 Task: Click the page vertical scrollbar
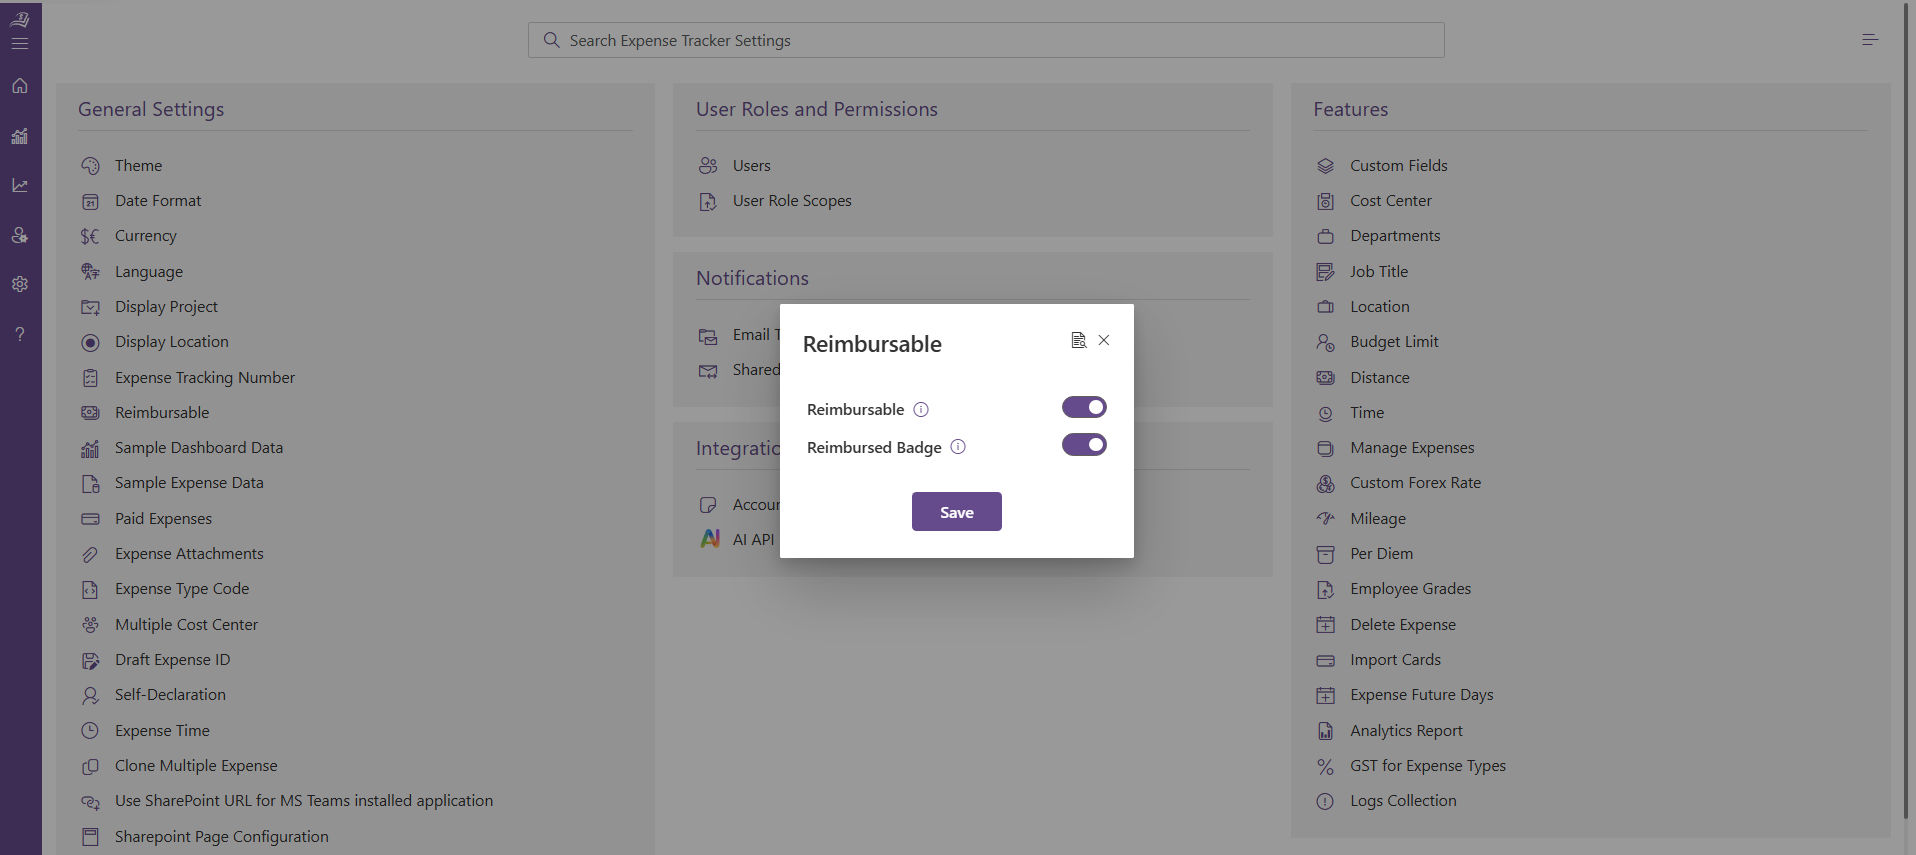1906,400
